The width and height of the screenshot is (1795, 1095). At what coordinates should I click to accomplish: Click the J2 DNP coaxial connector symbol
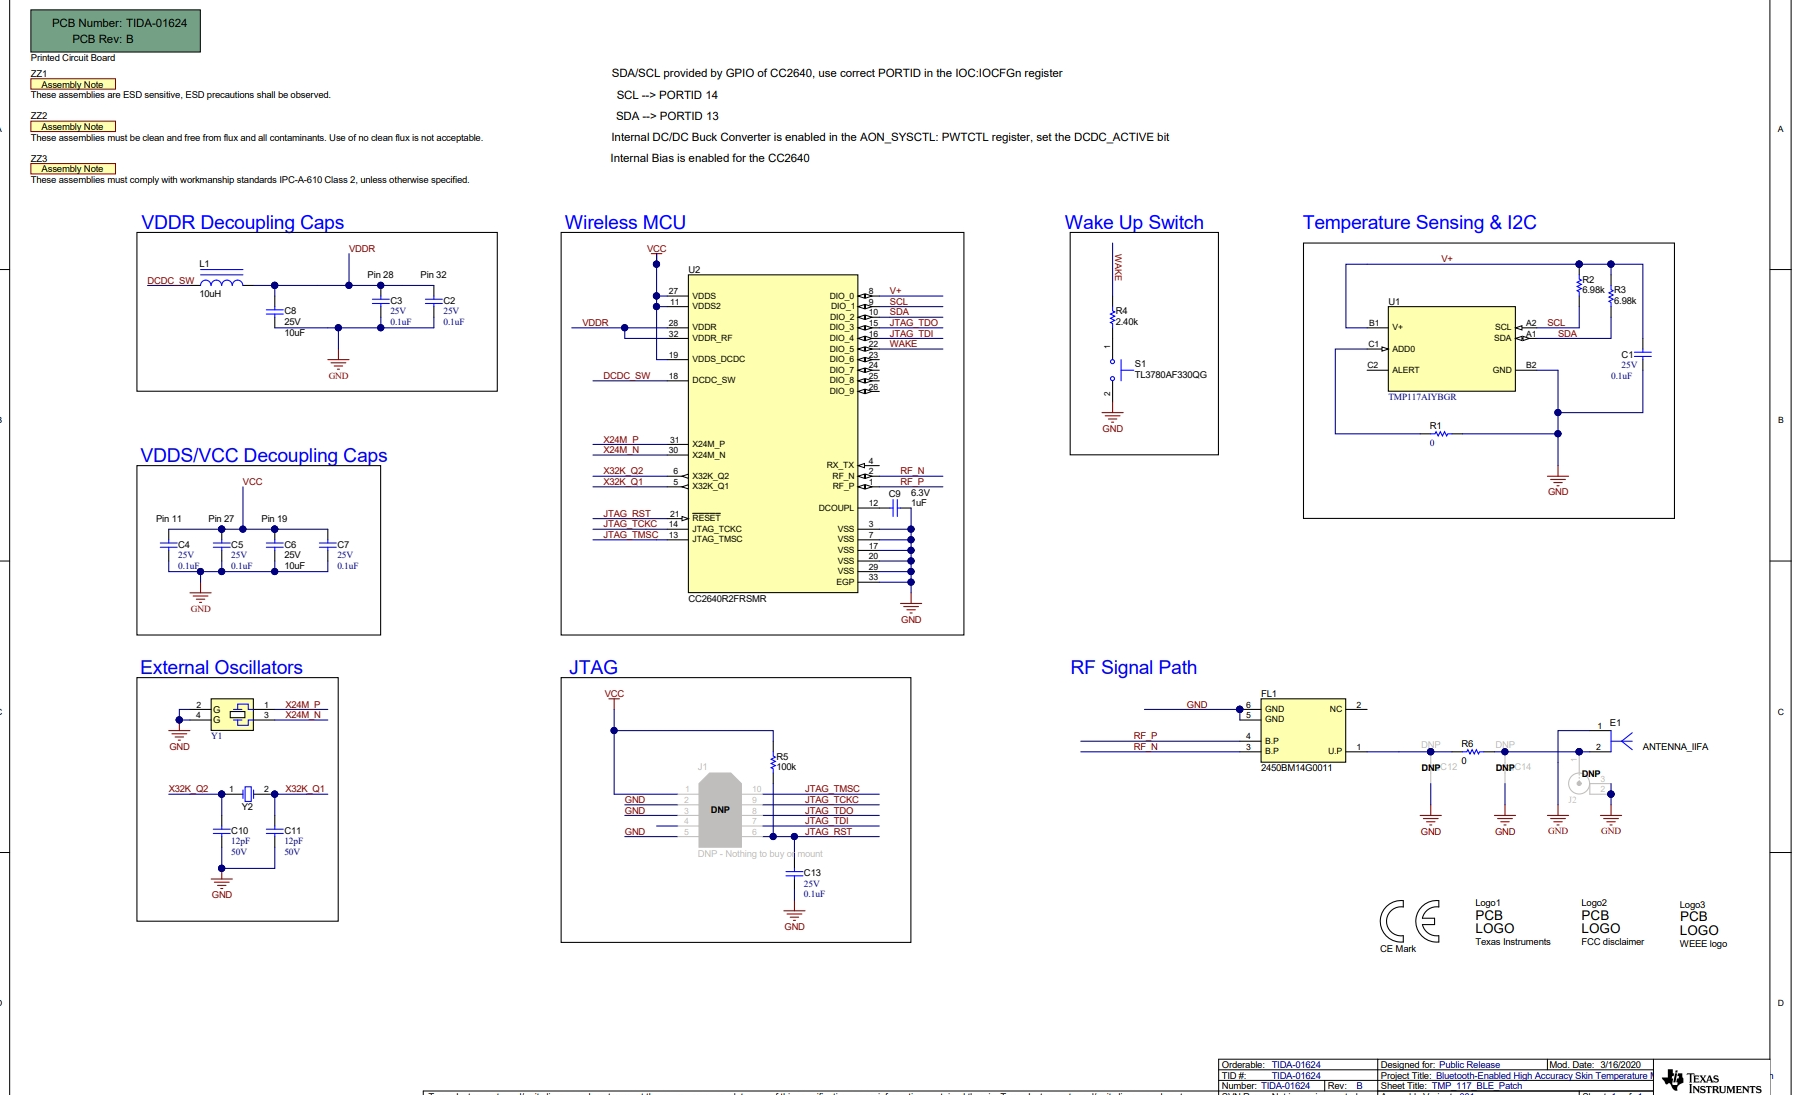pyautogui.click(x=1580, y=782)
